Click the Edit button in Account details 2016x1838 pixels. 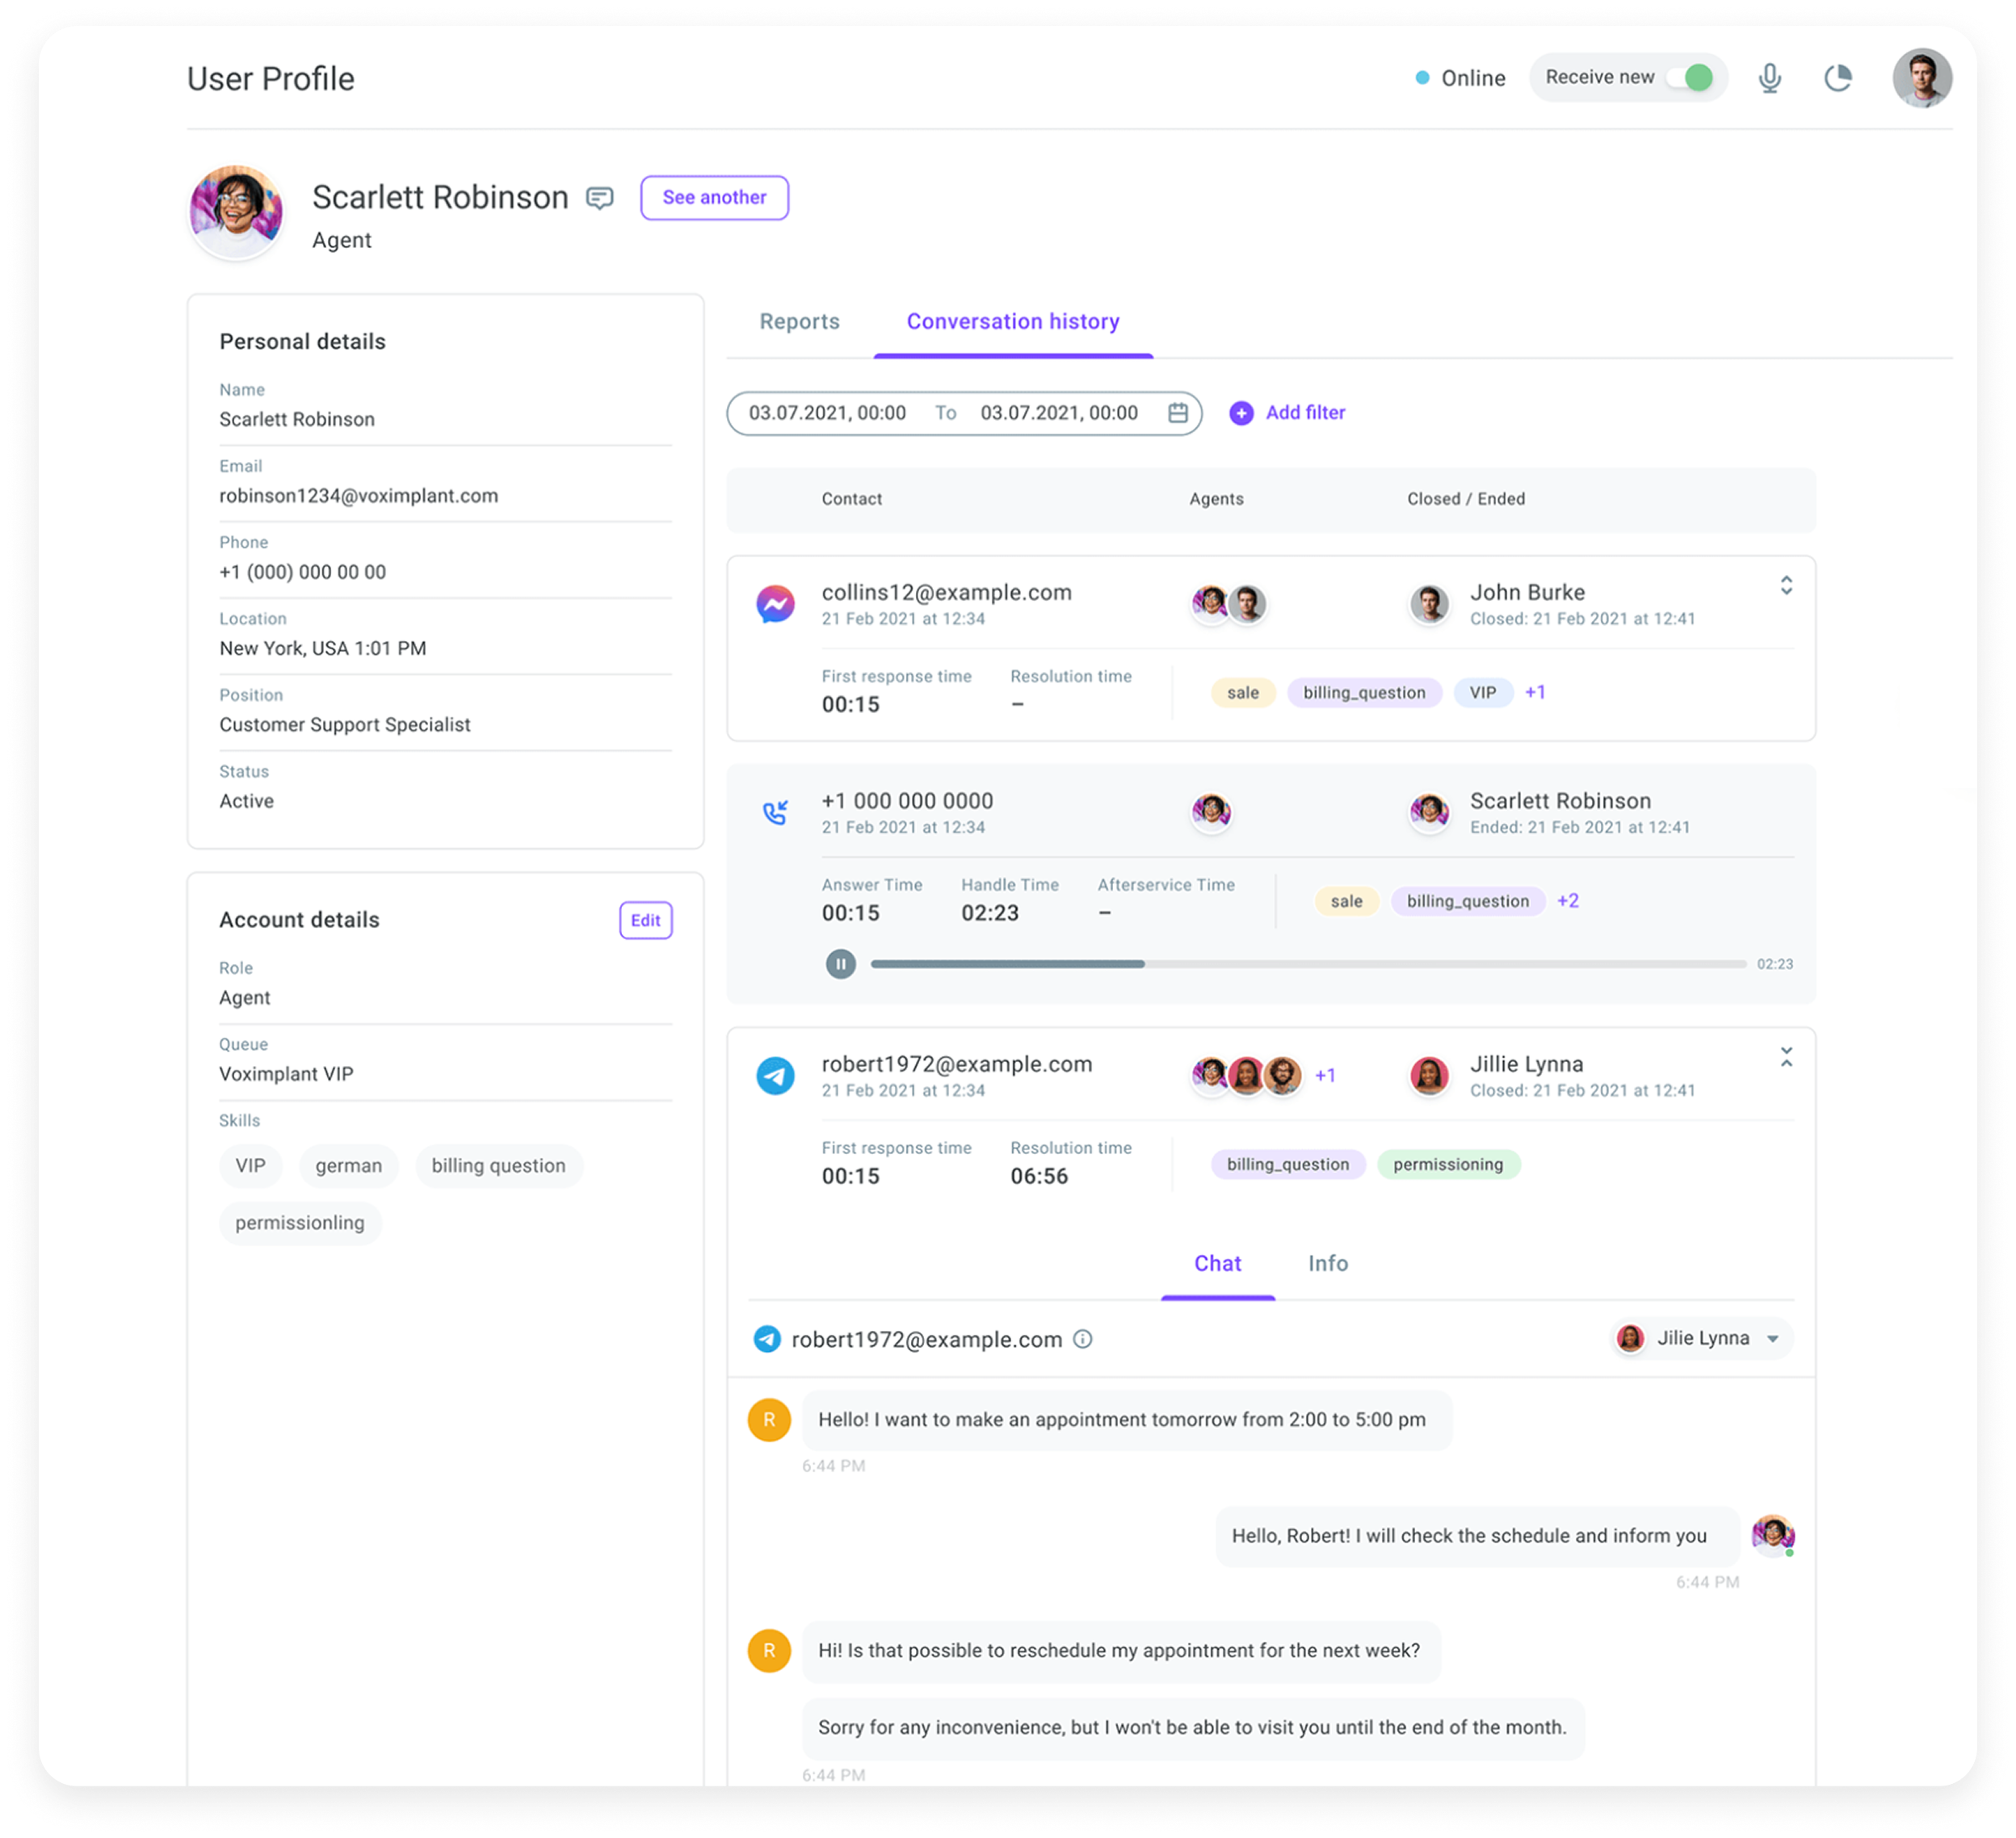click(645, 920)
